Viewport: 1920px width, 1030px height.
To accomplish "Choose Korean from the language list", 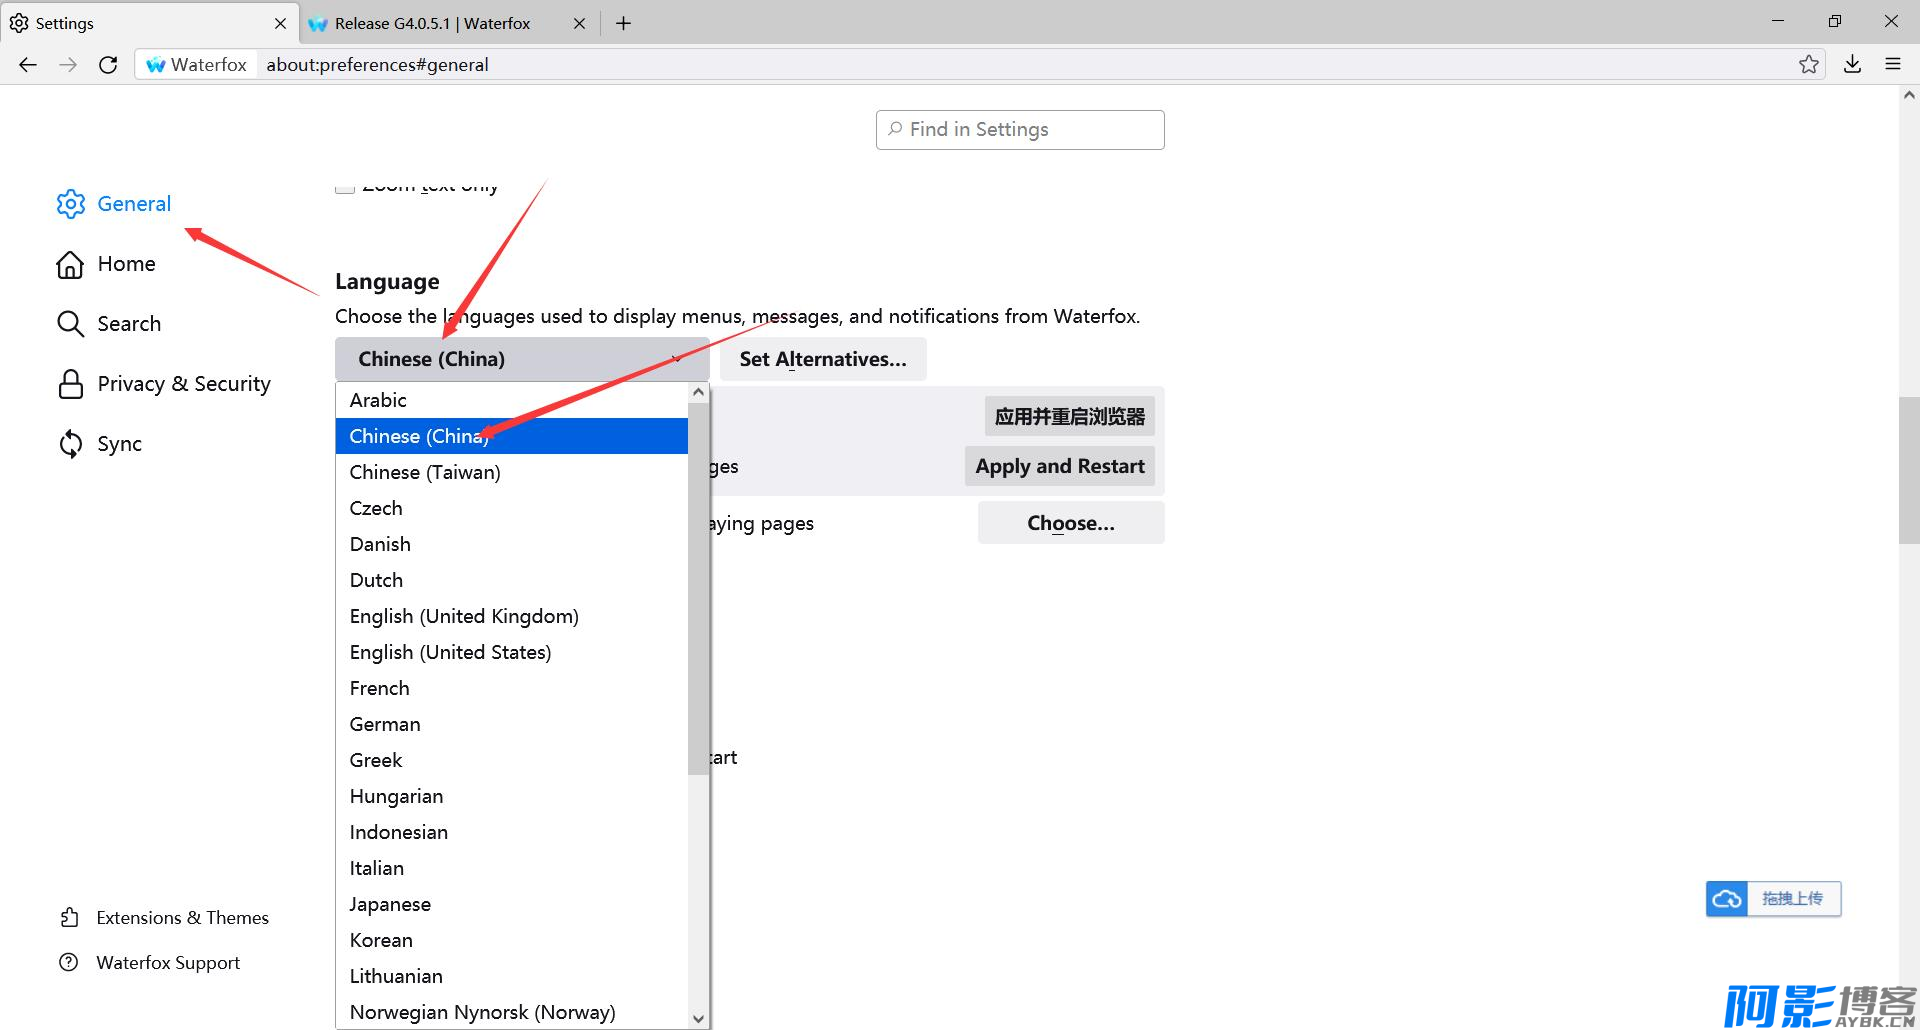I will pyautogui.click(x=512, y=940).
